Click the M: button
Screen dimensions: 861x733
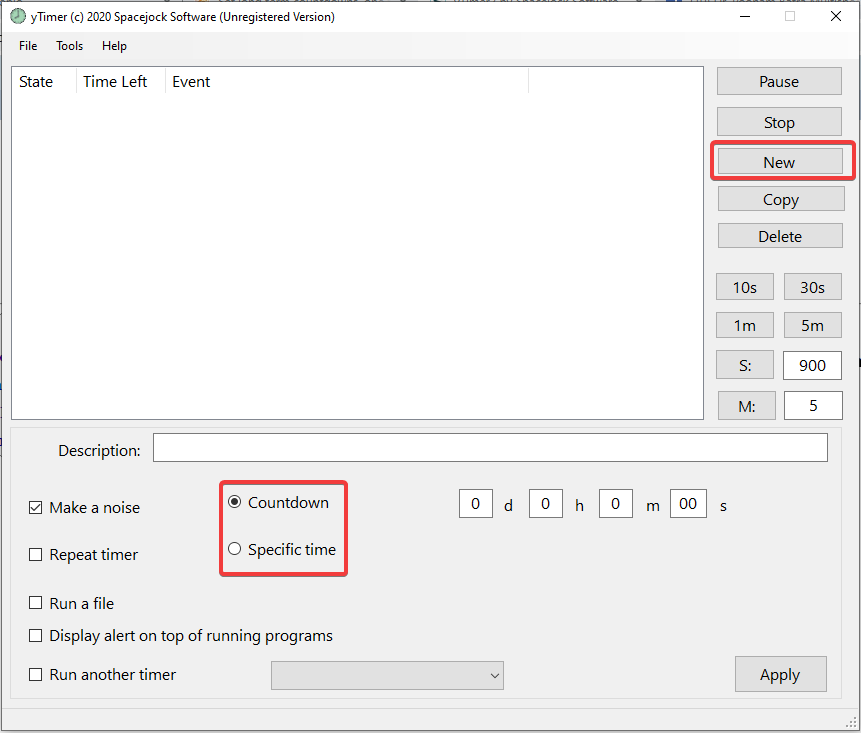point(747,406)
